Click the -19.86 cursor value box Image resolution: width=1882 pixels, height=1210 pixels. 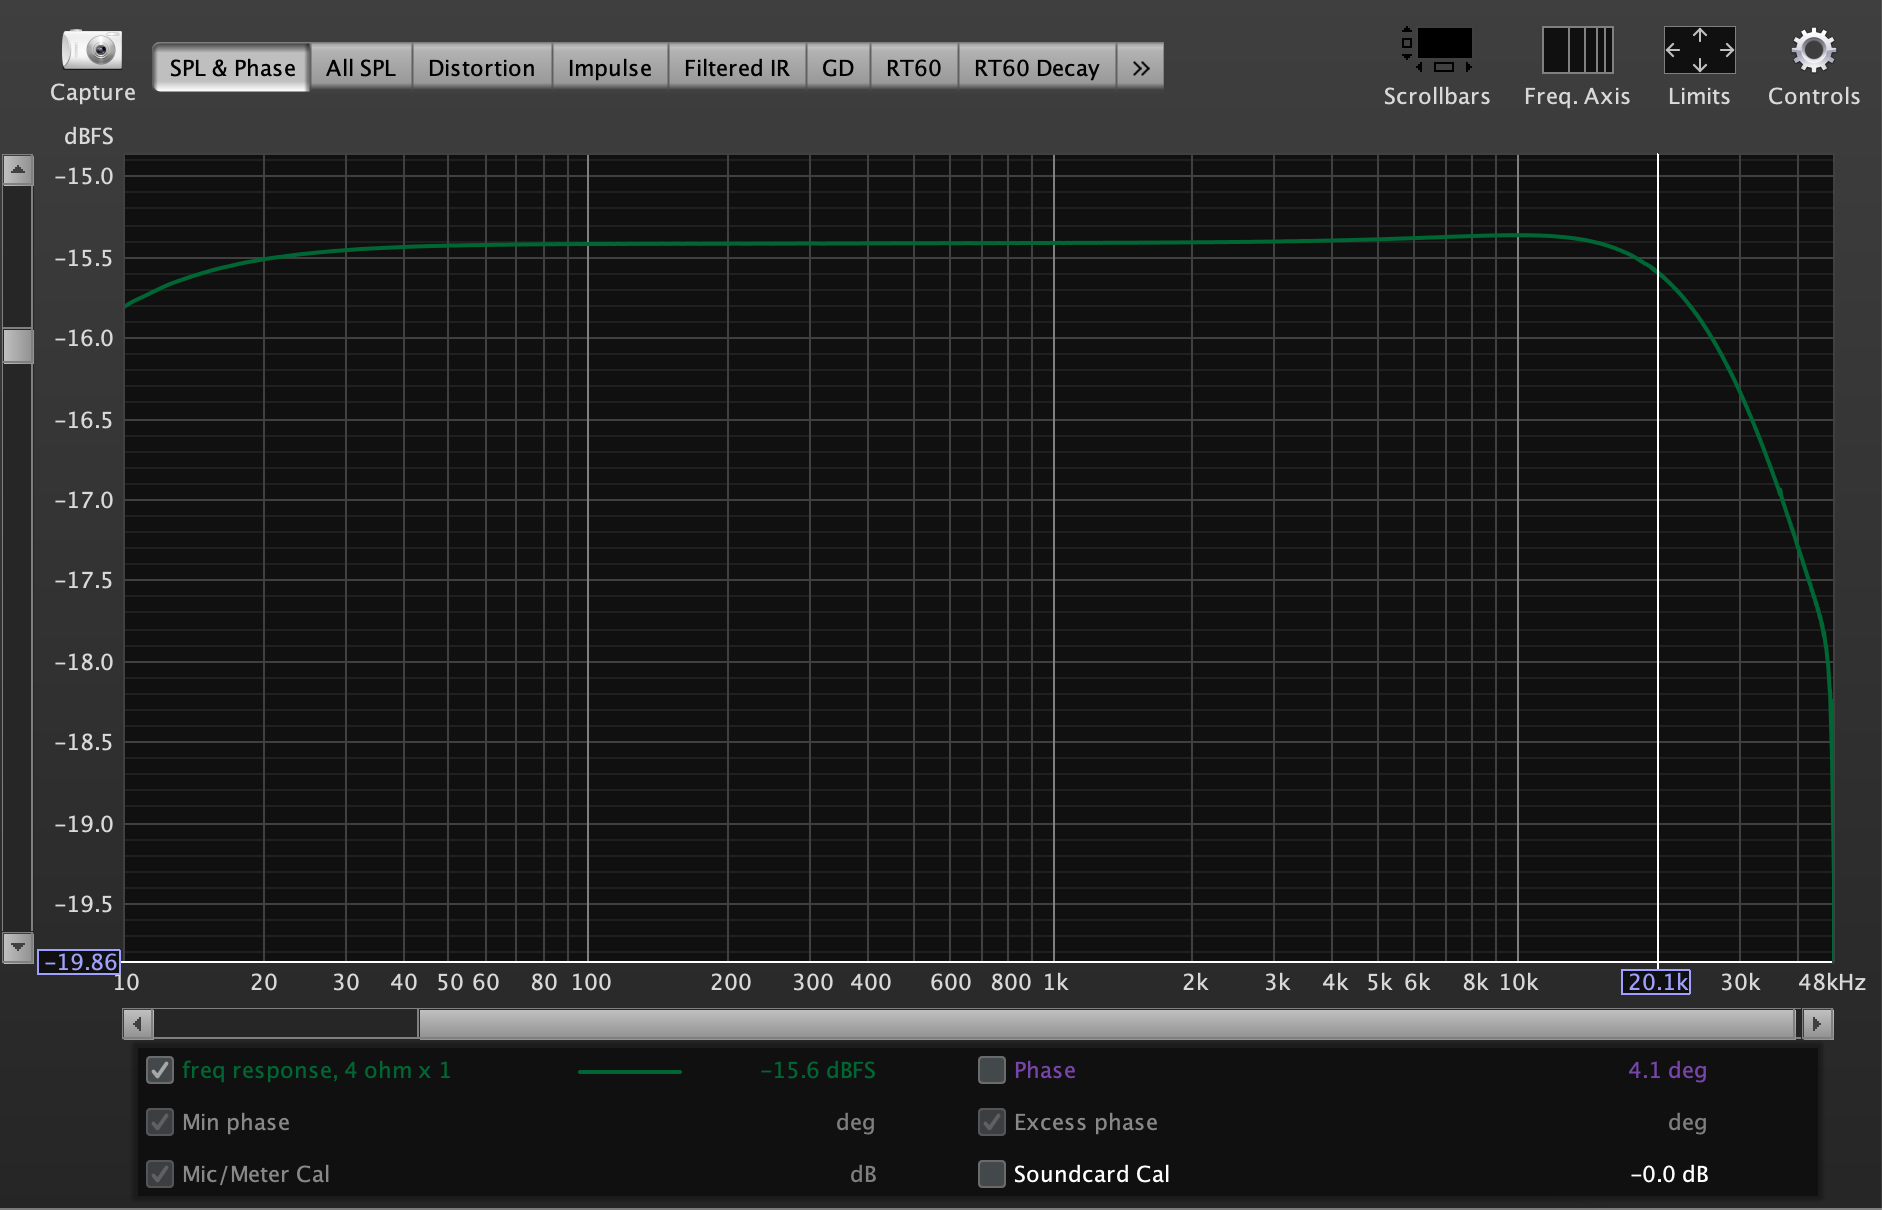pyautogui.click(x=79, y=962)
